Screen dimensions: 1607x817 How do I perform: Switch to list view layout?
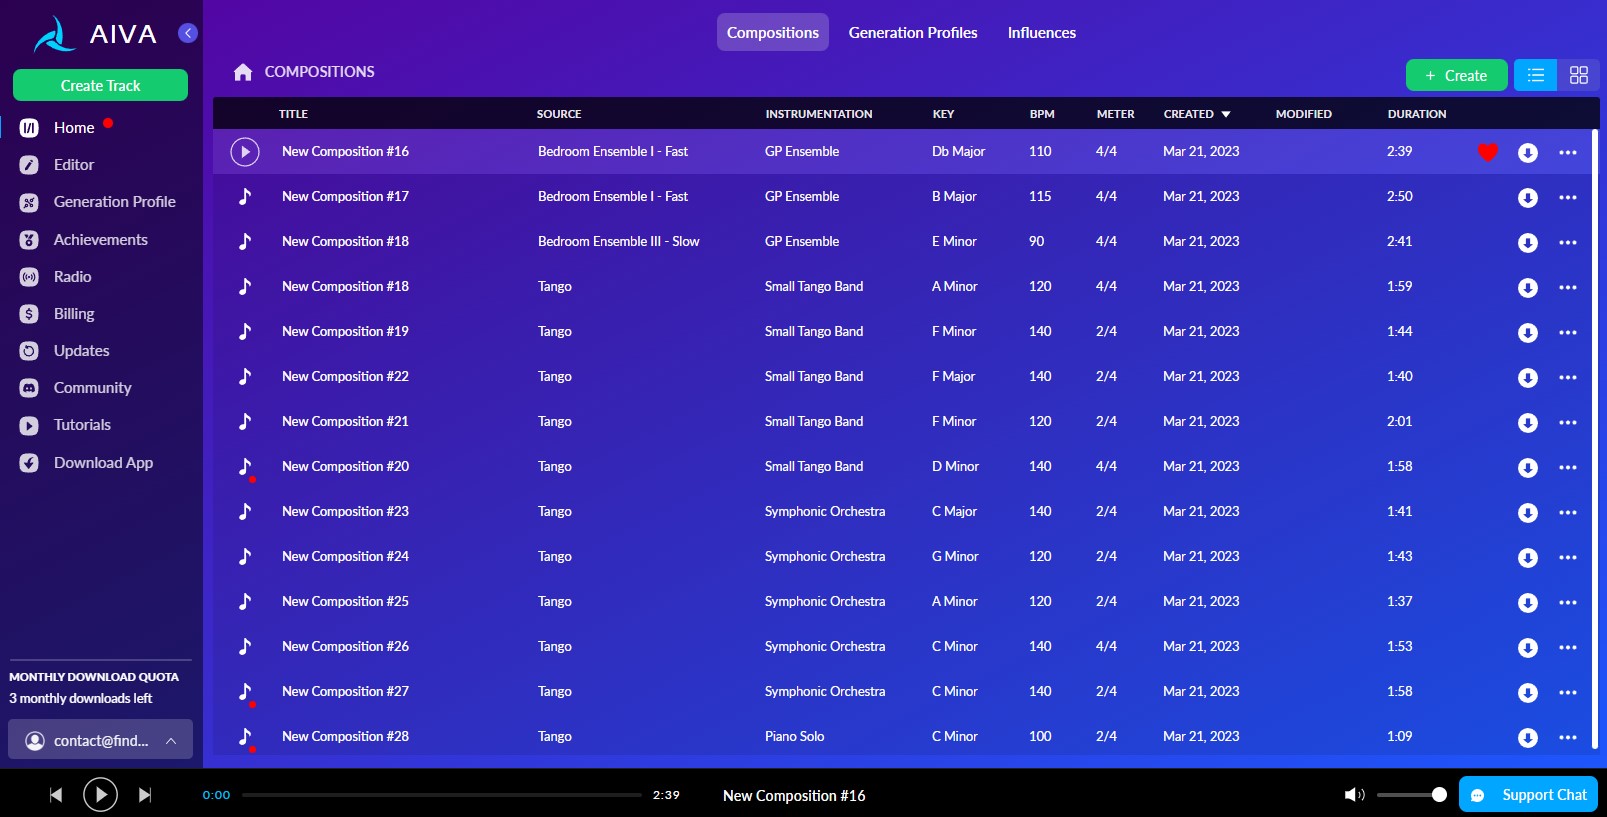pyautogui.click(x=1535, y=75)
